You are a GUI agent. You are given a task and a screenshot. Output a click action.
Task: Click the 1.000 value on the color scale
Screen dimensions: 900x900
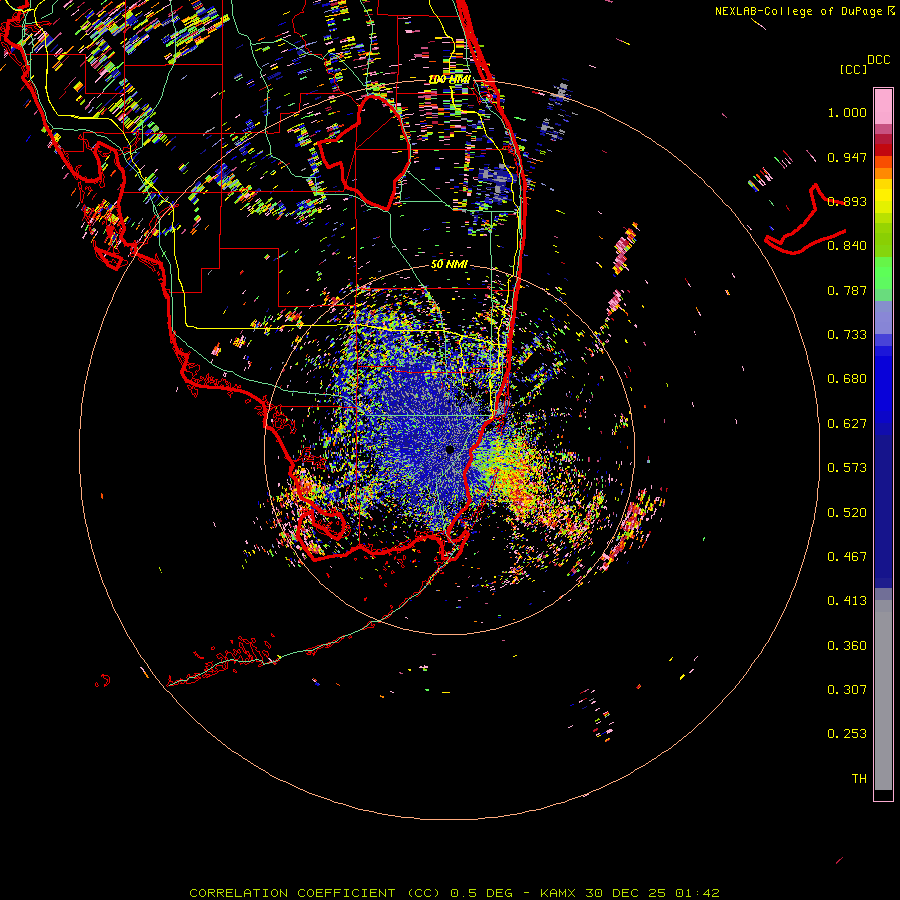click(x=847, y=112)
